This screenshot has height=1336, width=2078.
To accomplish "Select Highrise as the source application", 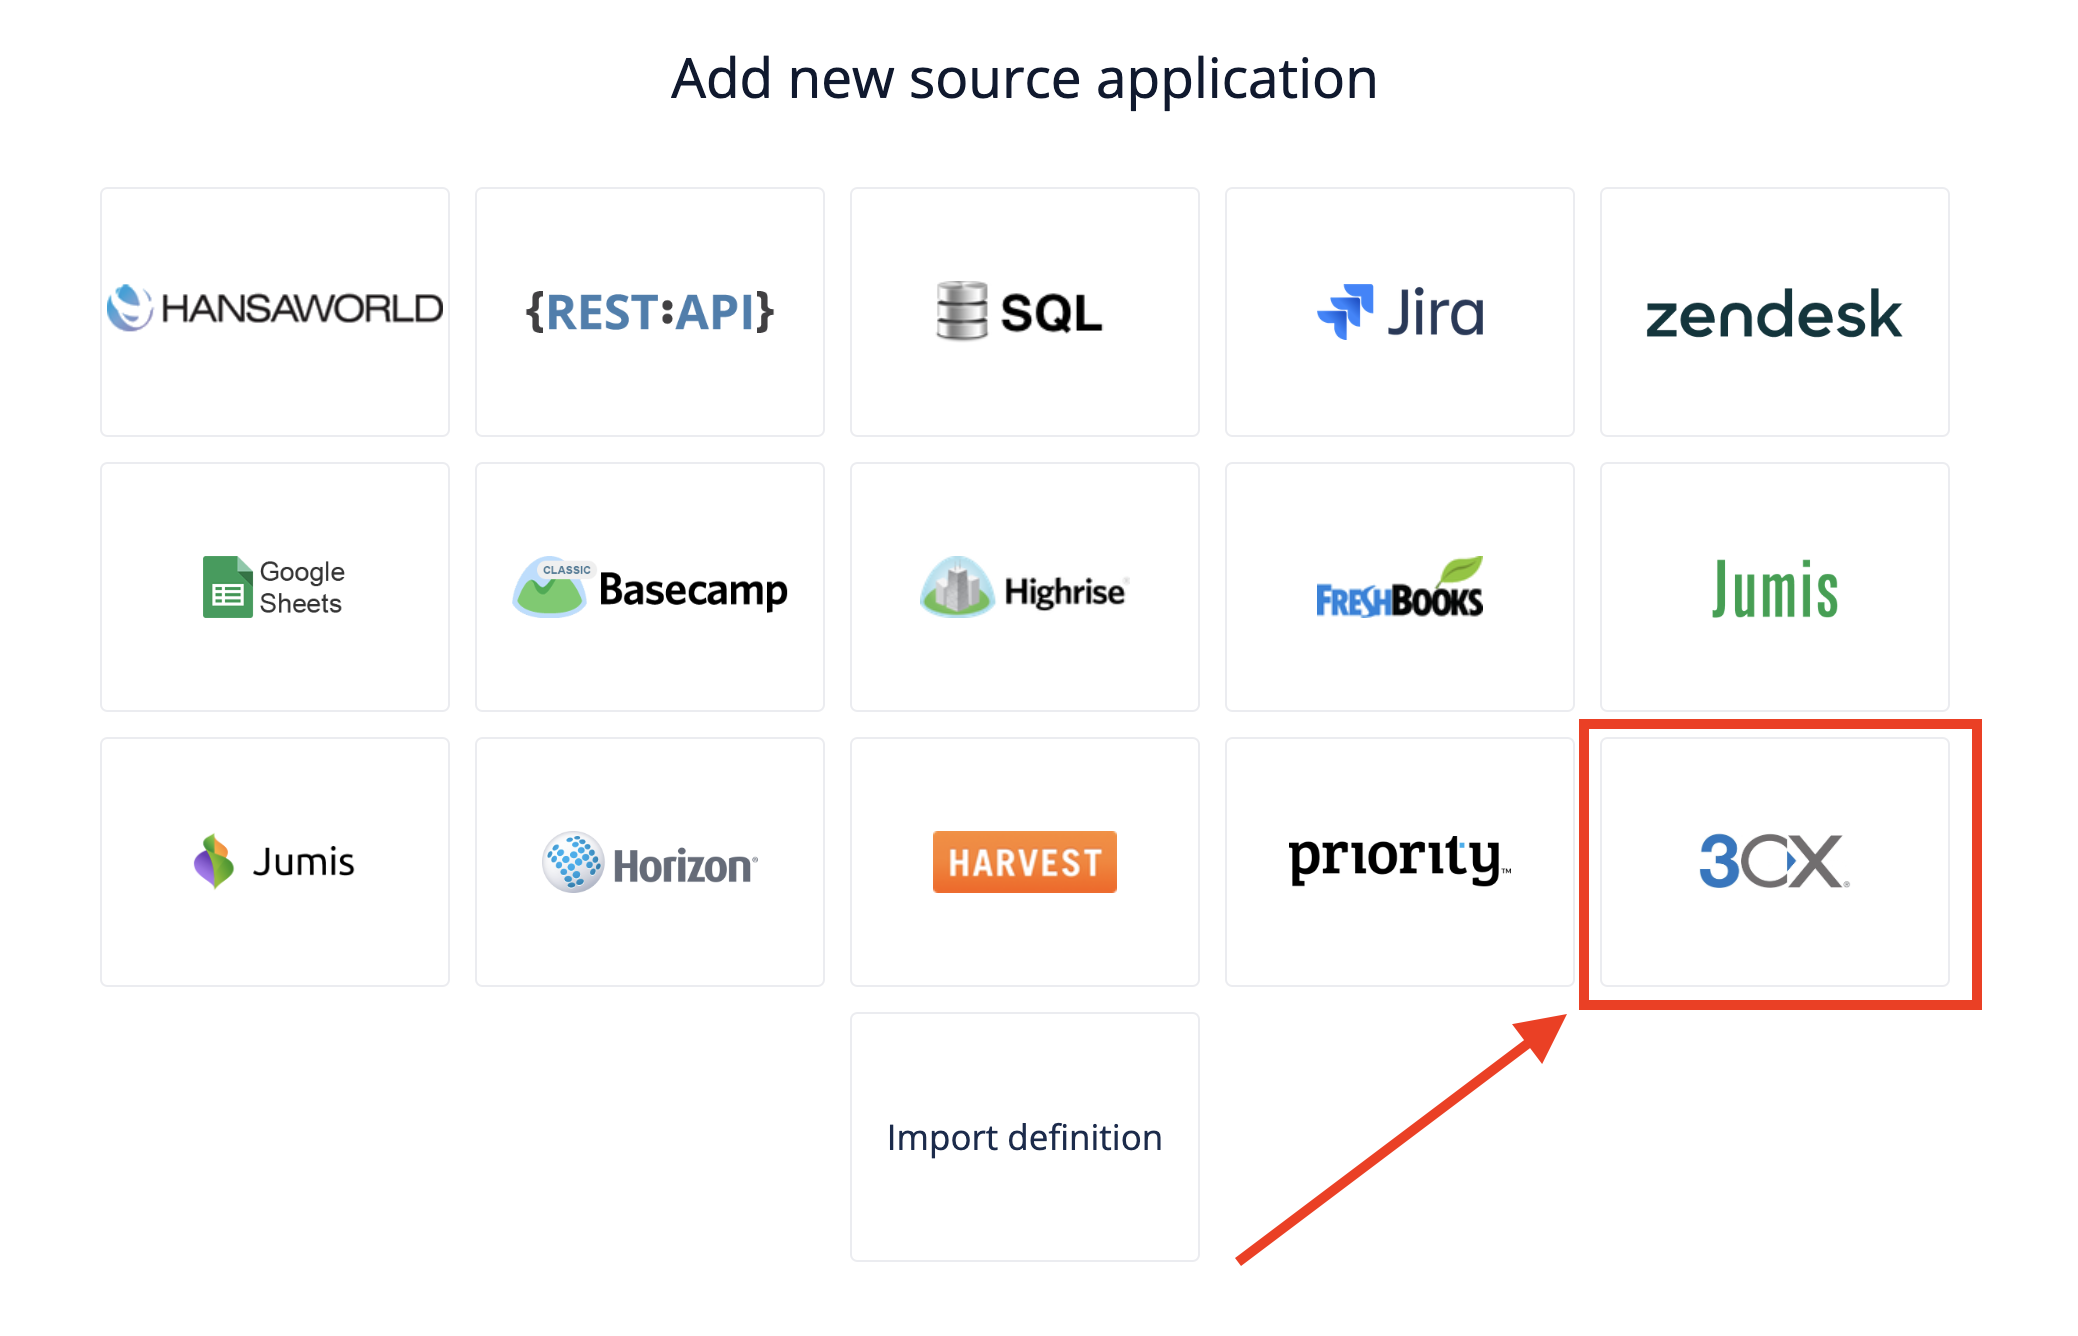I will (x=1025, y=587).
